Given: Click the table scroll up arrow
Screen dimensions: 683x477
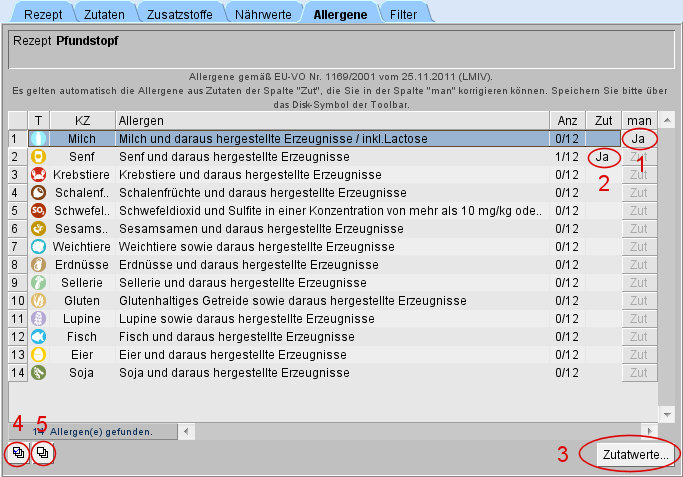Looking at the screenshot, I should coord(667,120).
